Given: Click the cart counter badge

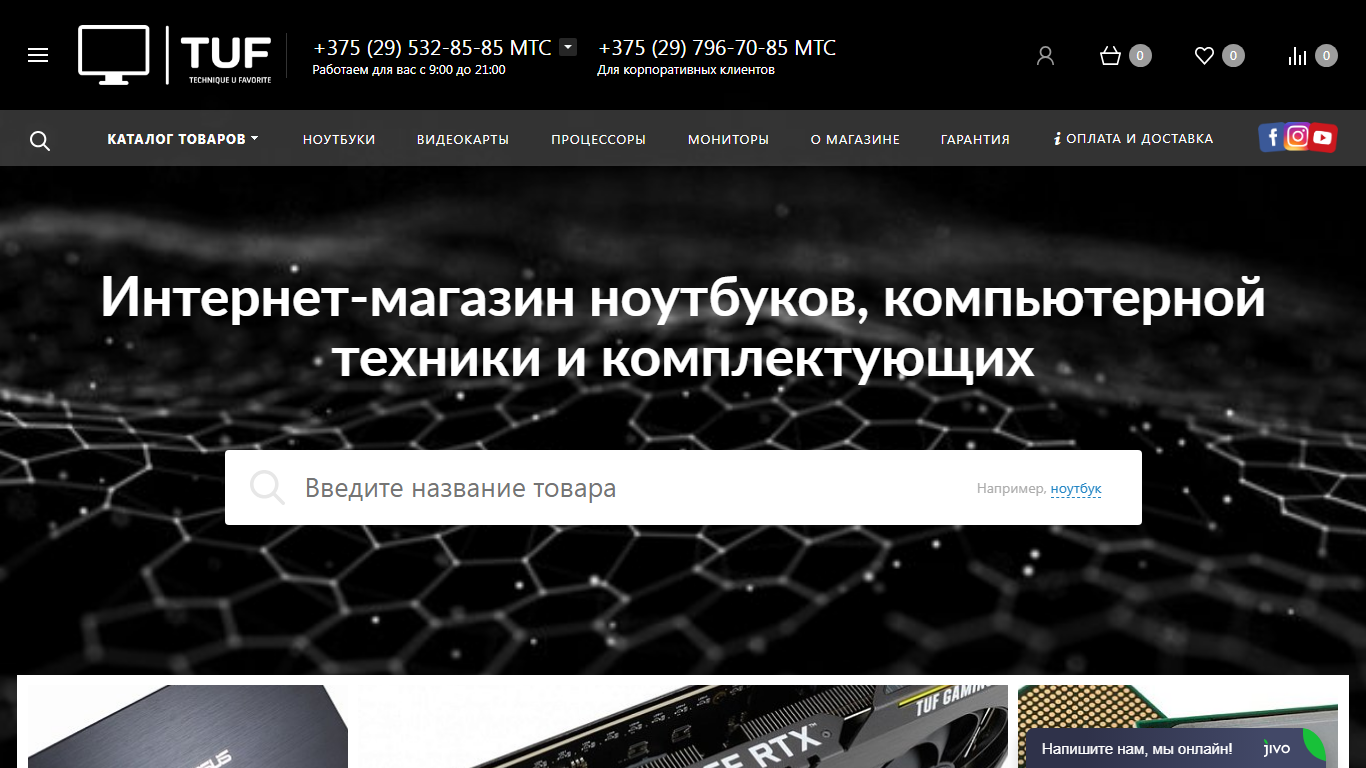Looking at the screenshot, I should pos(1140,56).
